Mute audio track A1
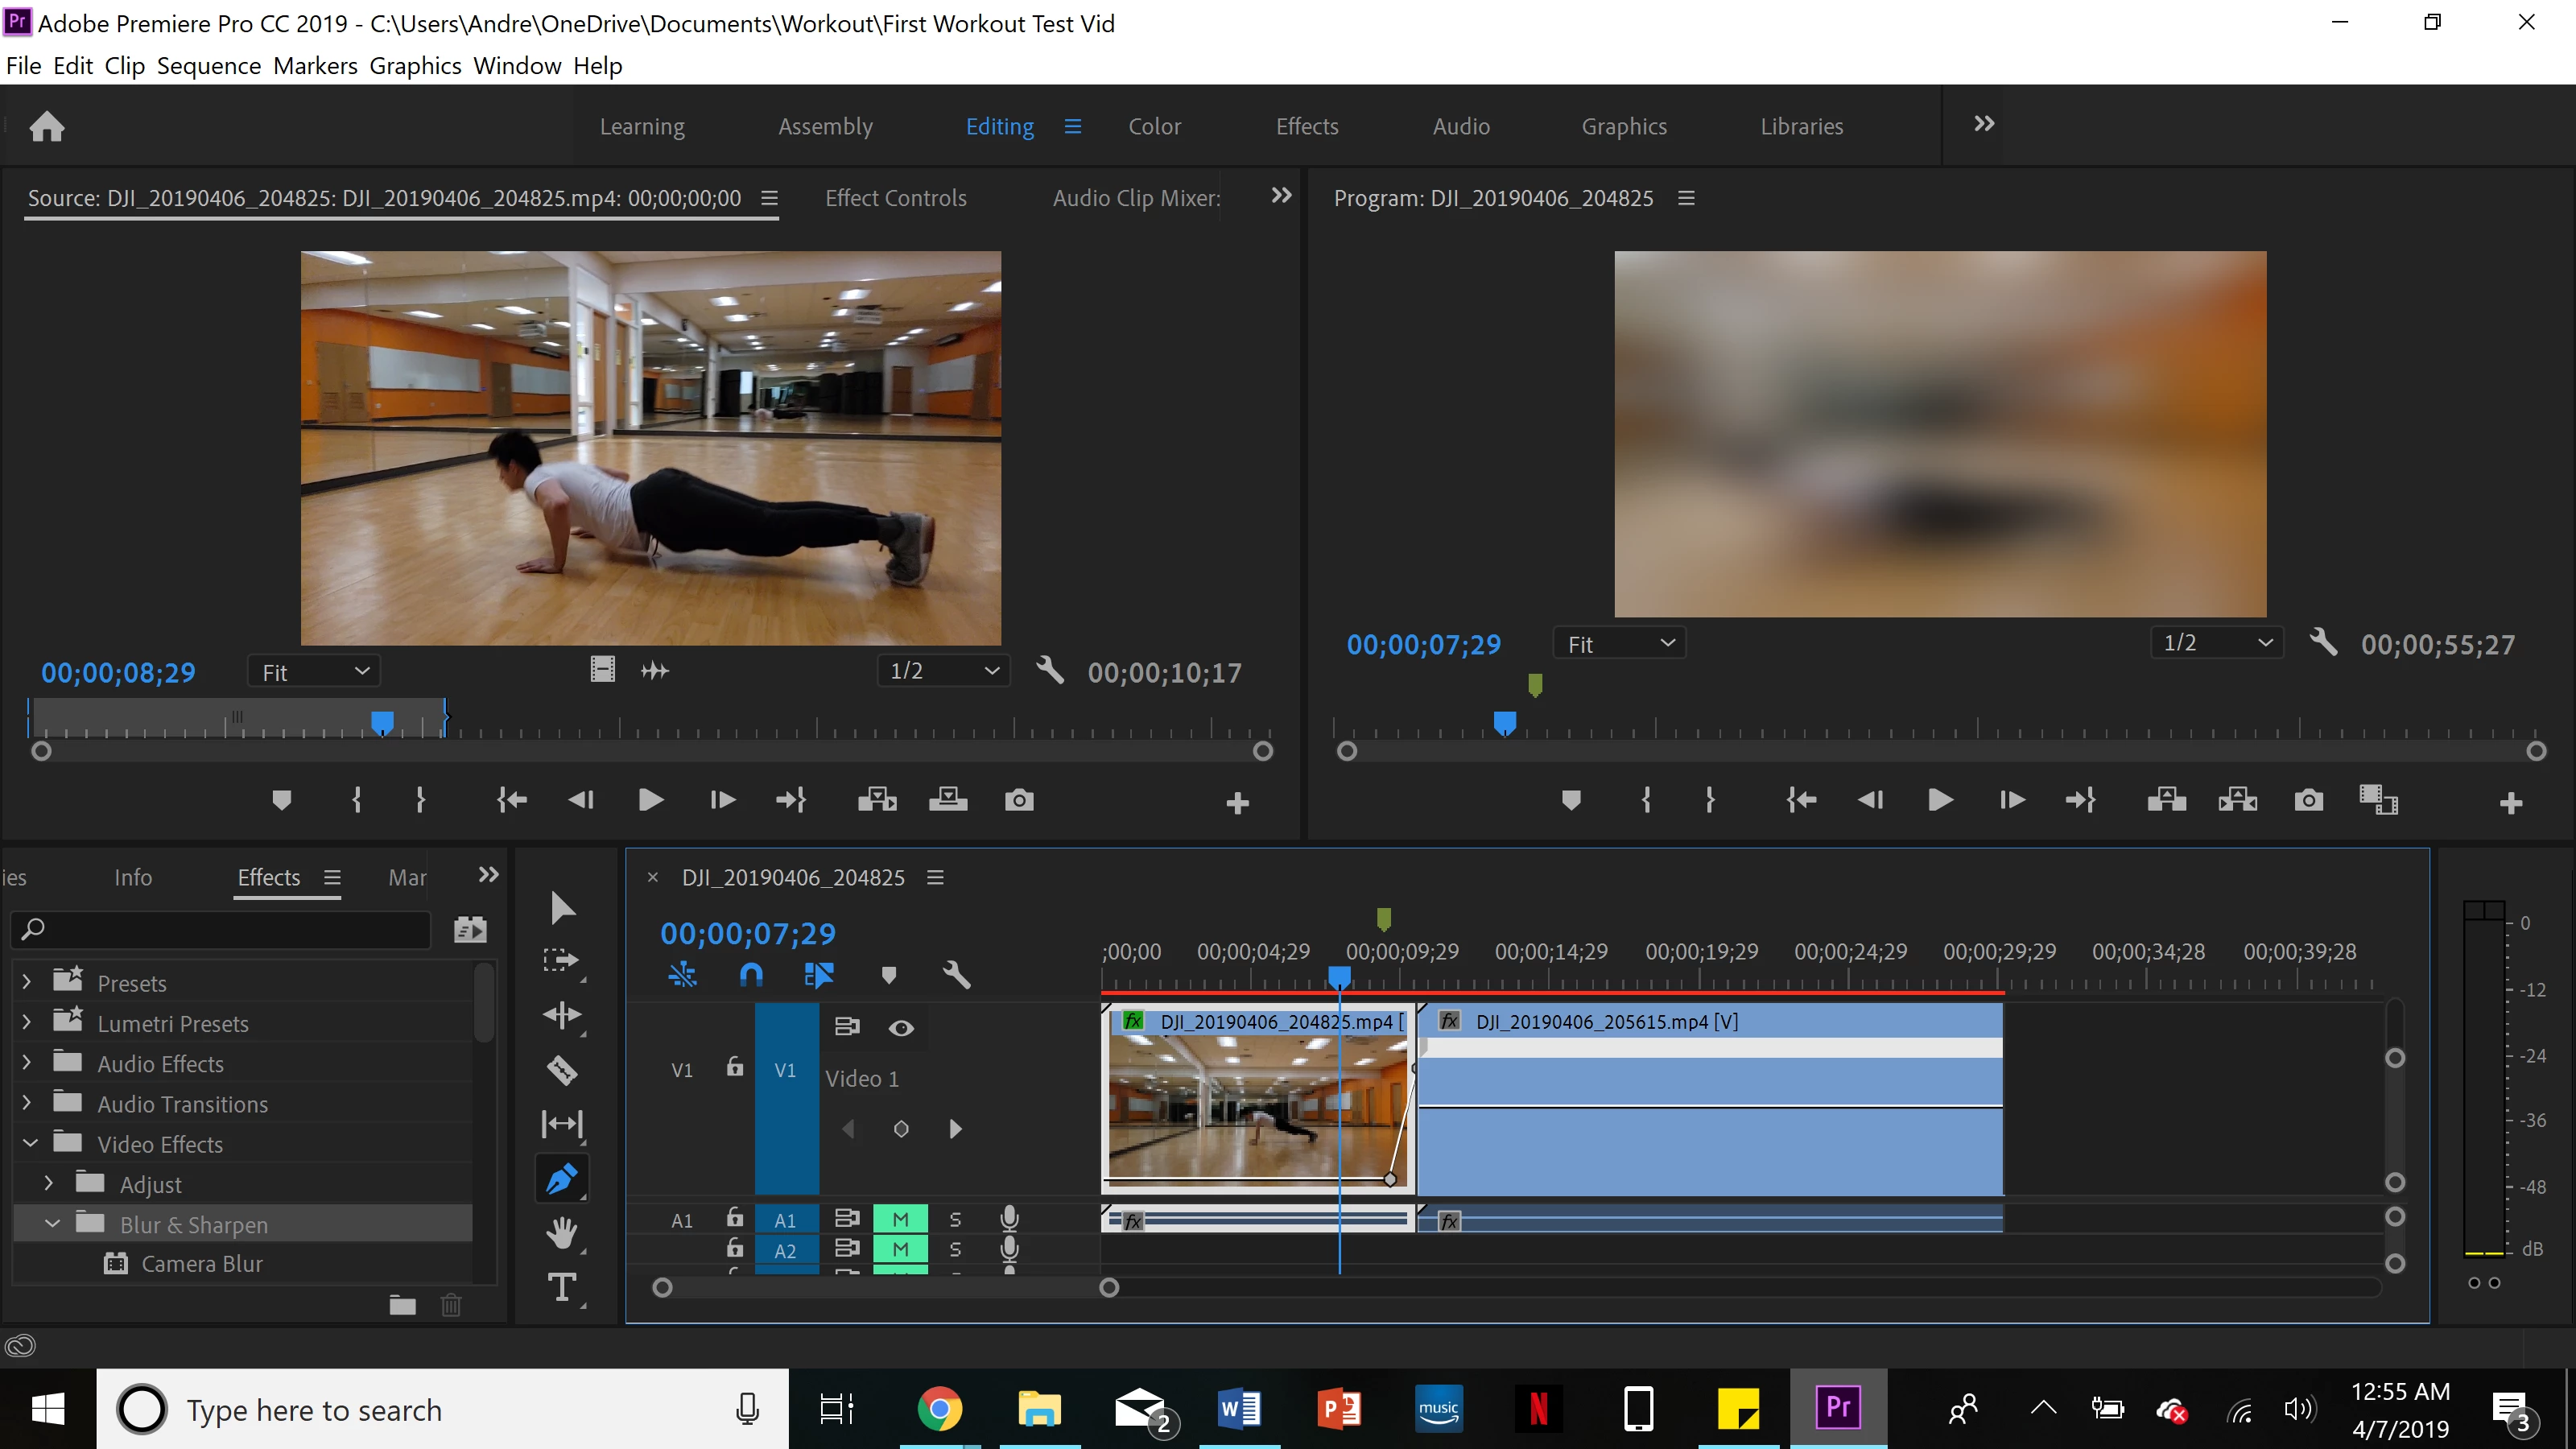 pyautogui.click(x=900, y=1219)
